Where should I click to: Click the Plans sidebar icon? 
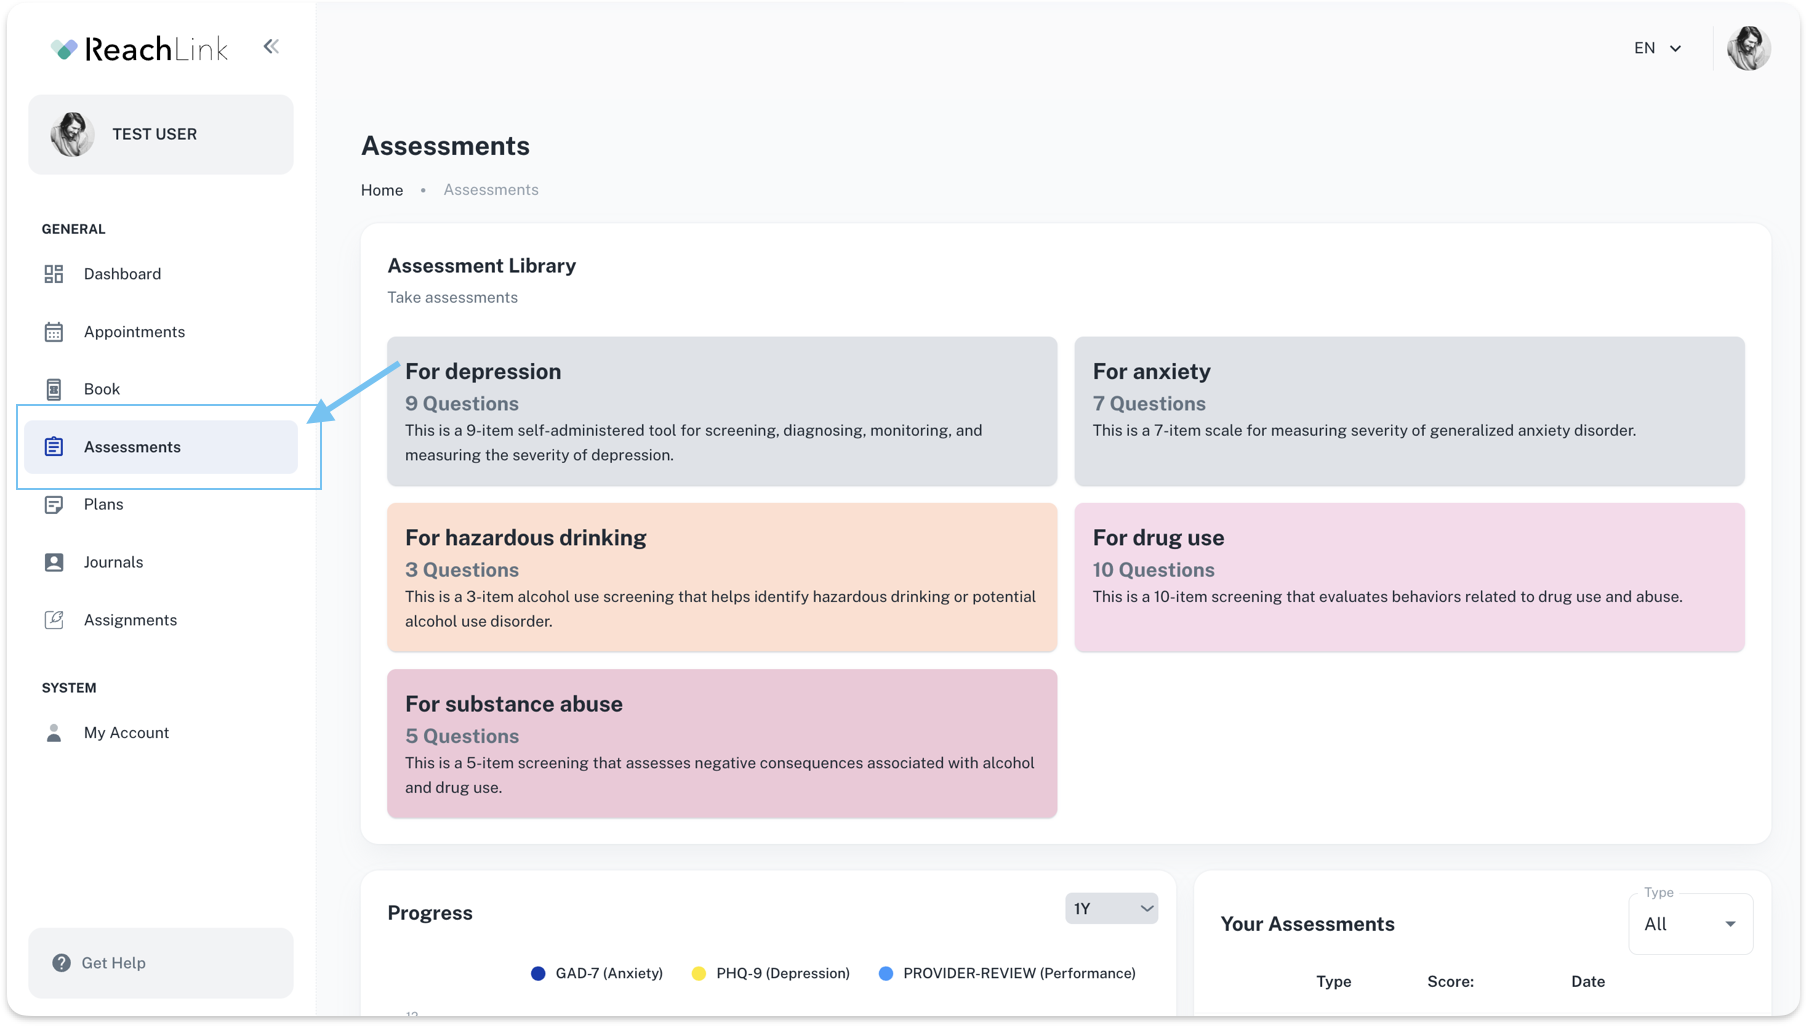click(54, 505)
